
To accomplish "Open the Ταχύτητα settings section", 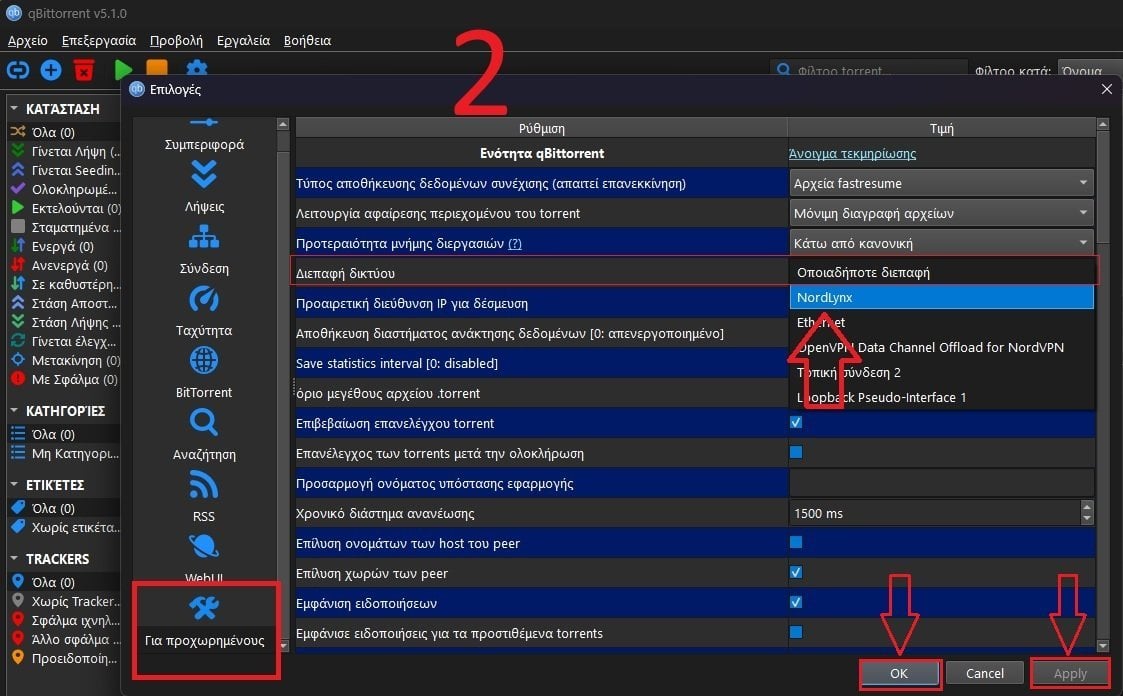I will click(204, 311).
